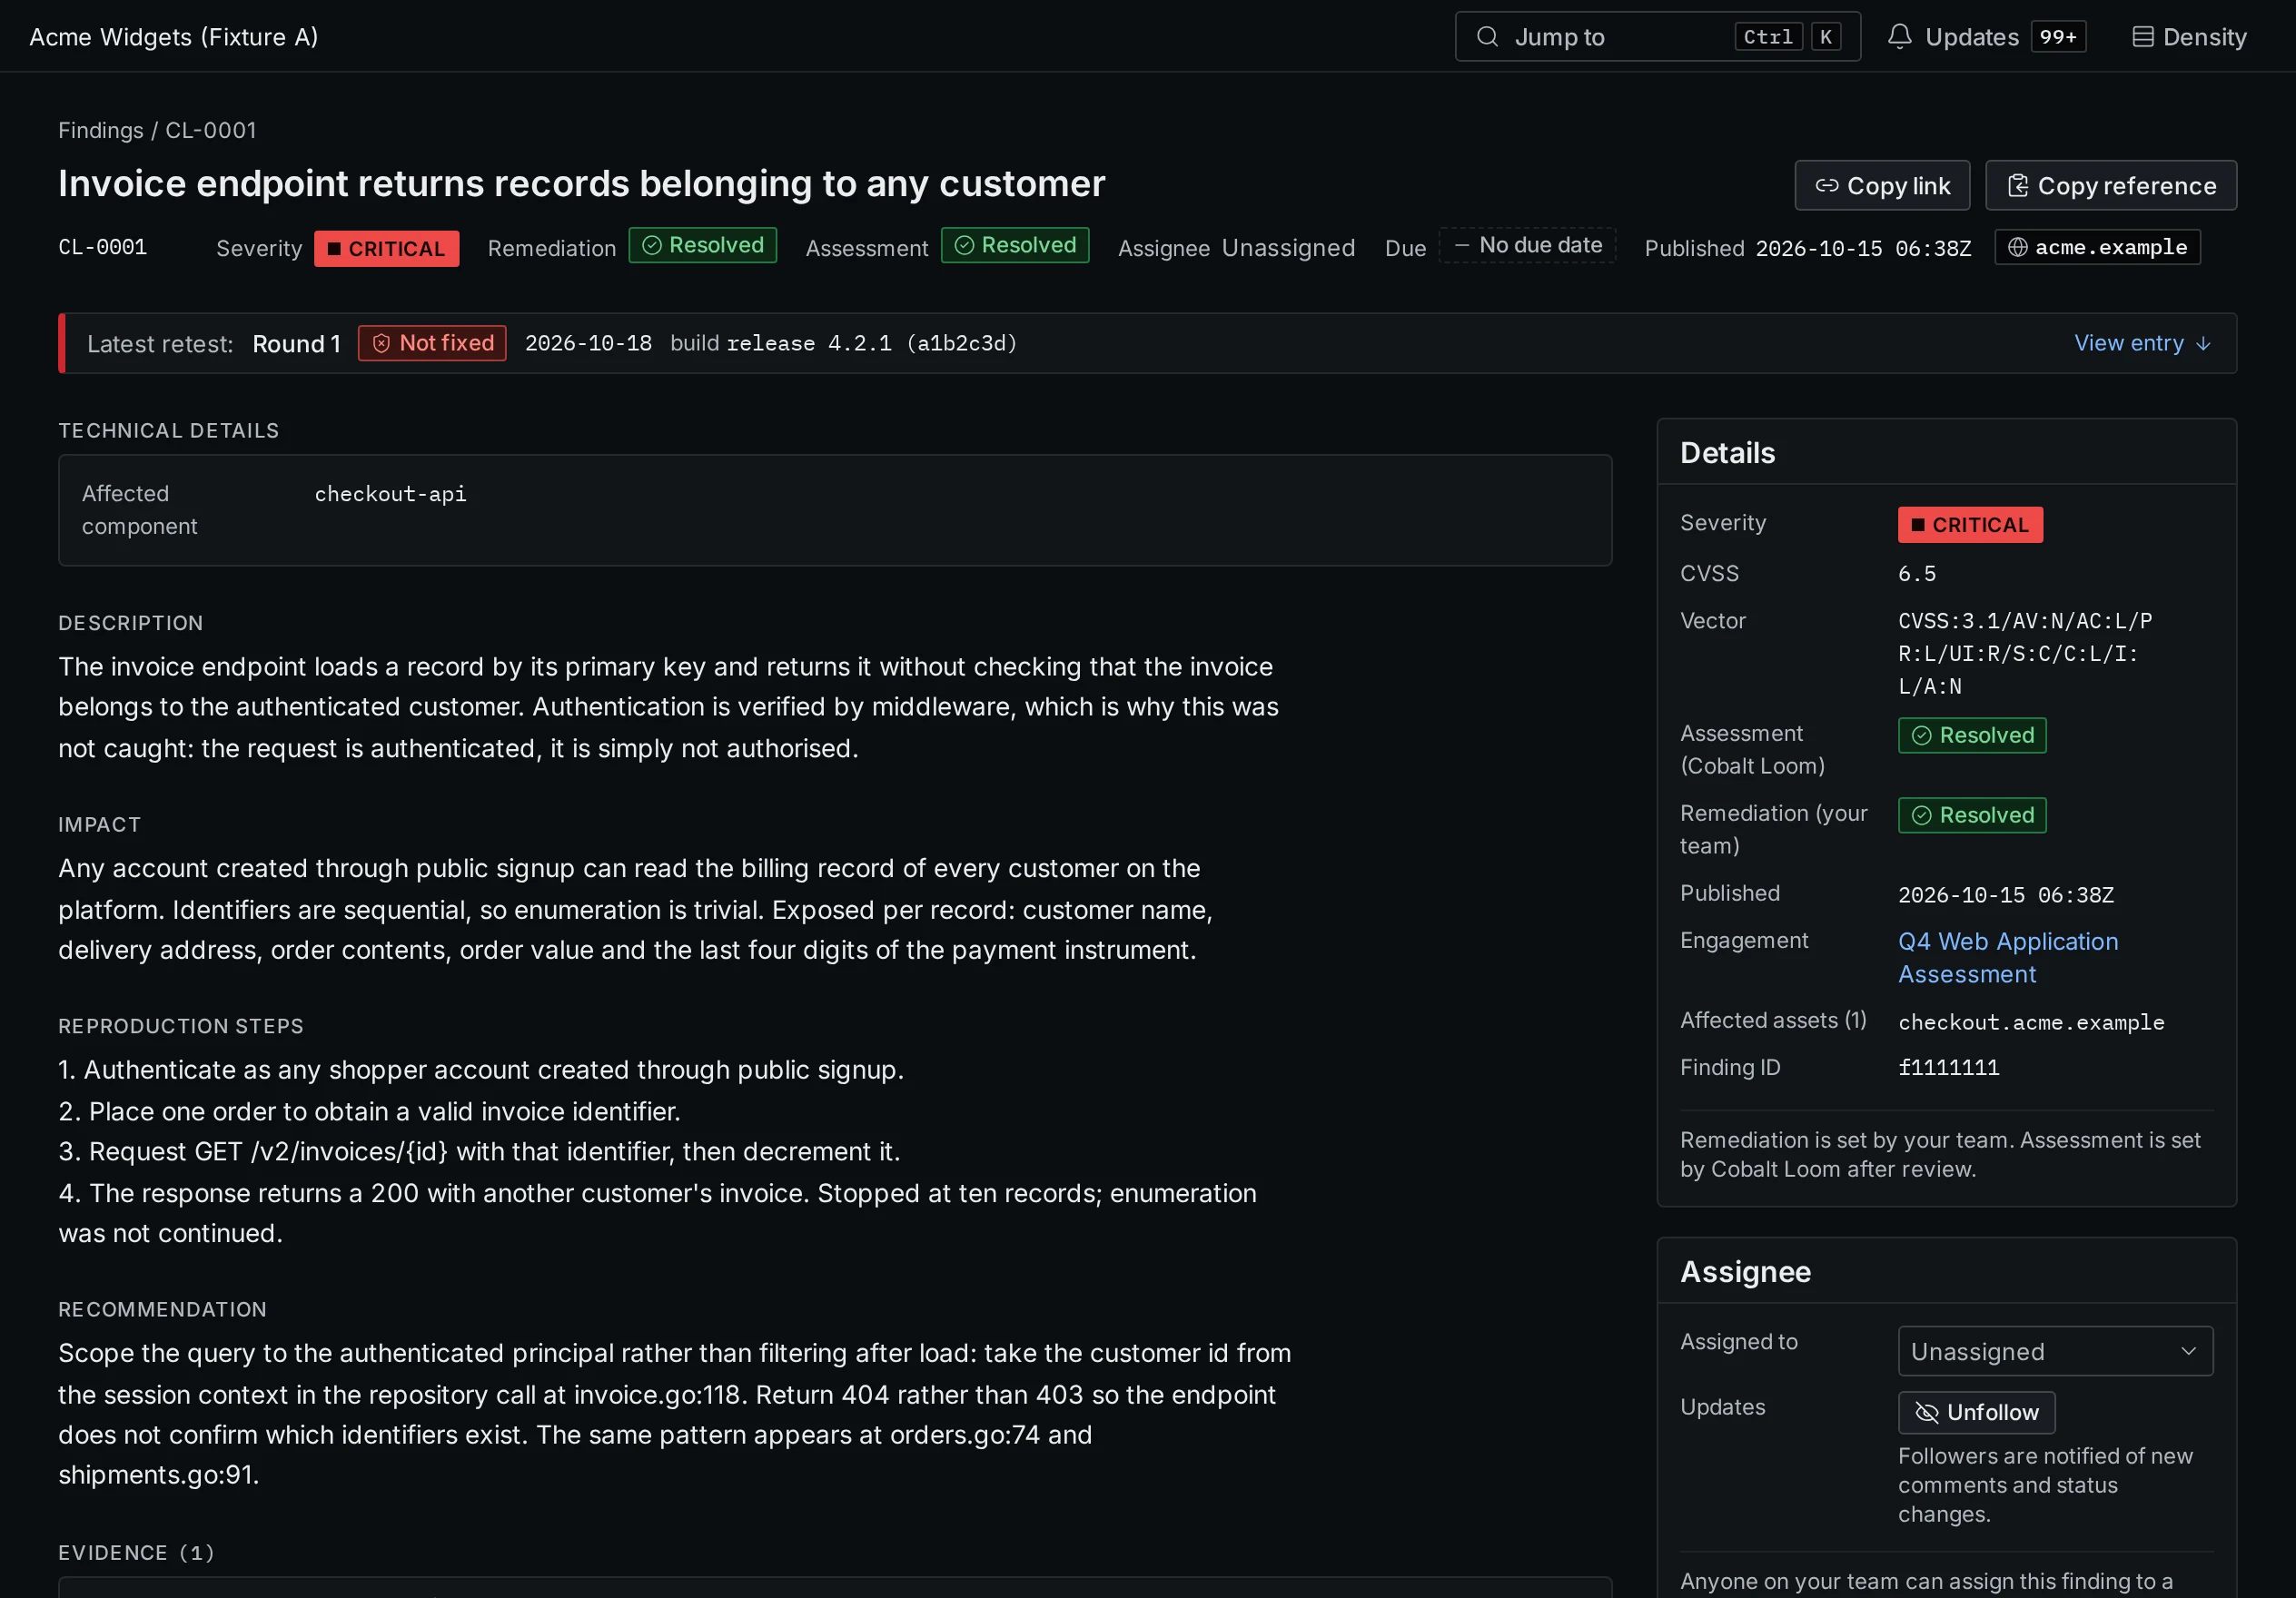The image size is (2296, 1598).
Task: Click the Copy reference clipboard icon
Action: pos(2018,186)
